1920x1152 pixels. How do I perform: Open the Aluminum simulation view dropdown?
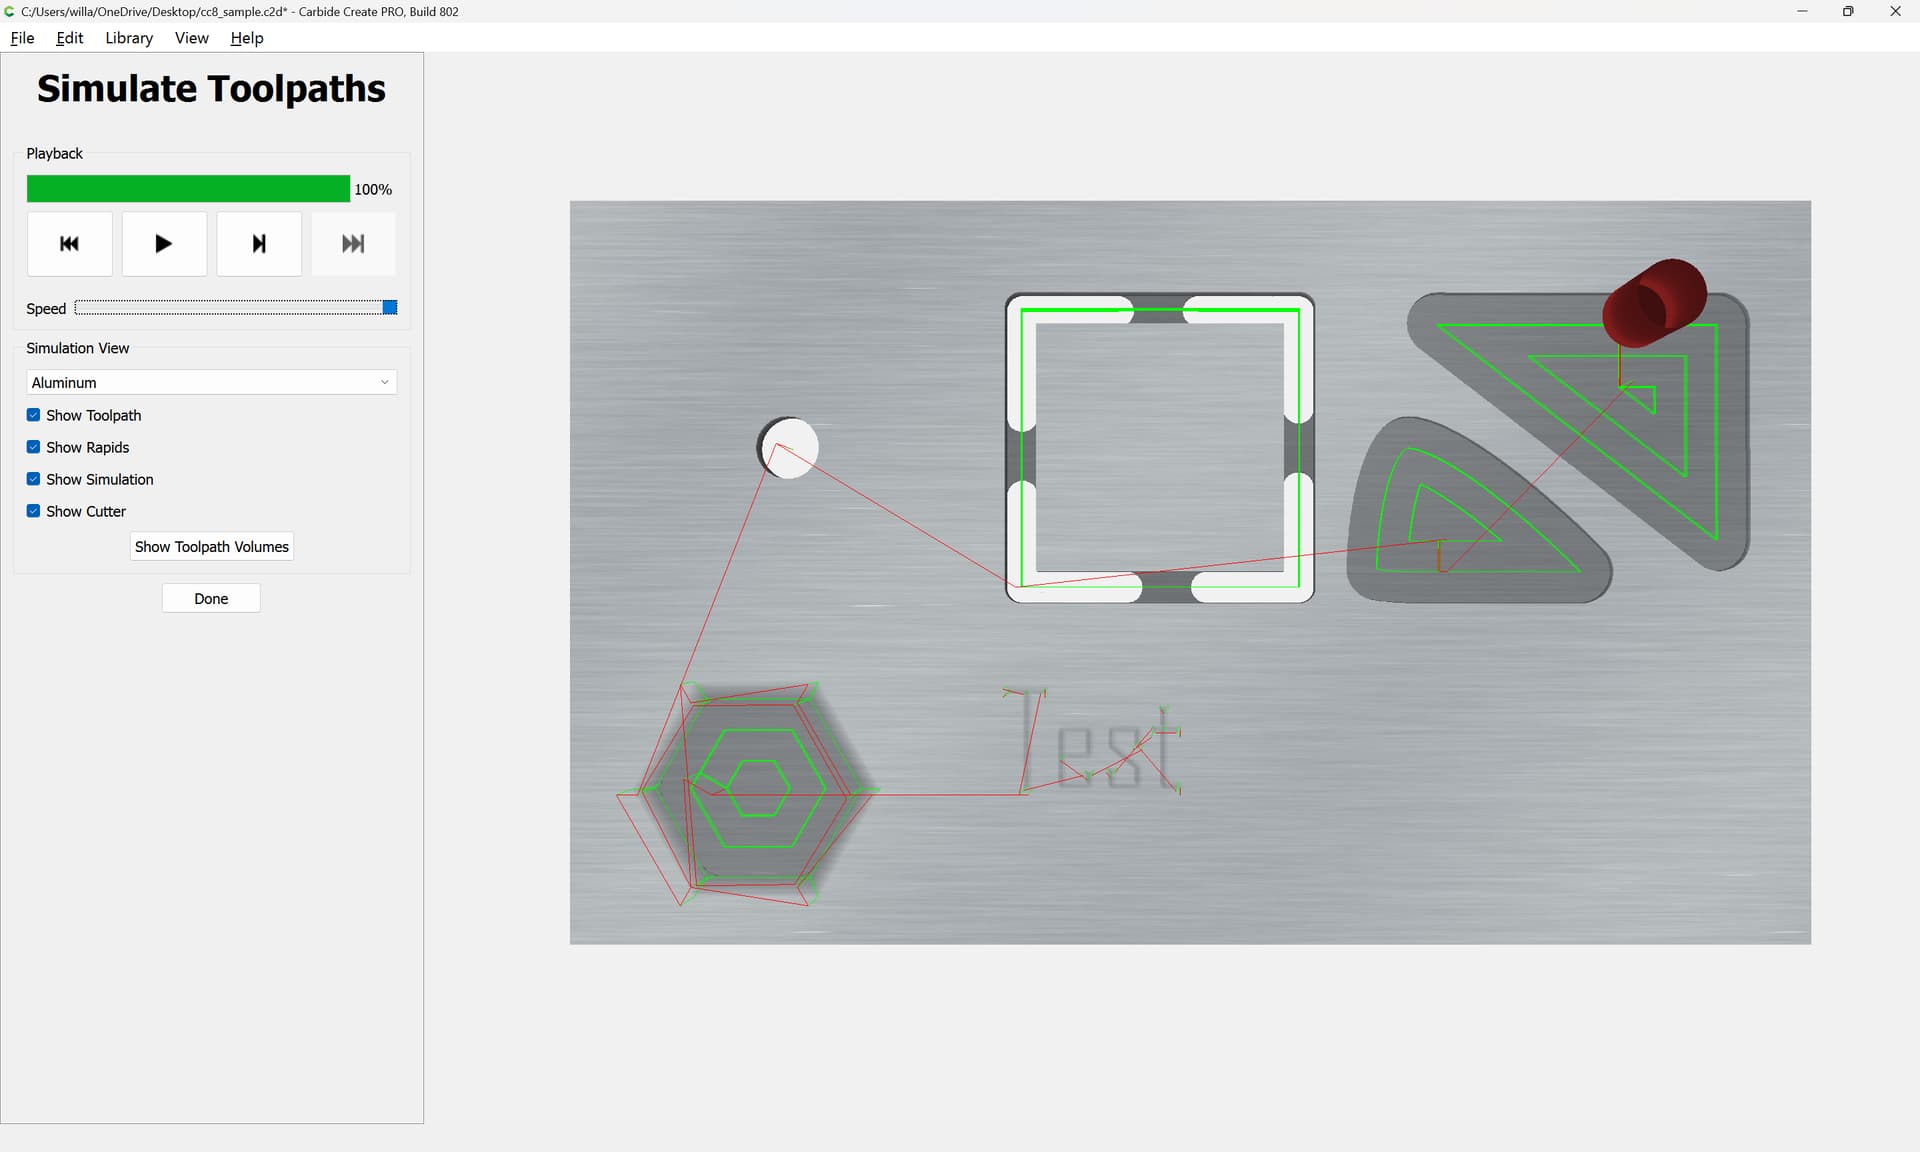[211, 382]
